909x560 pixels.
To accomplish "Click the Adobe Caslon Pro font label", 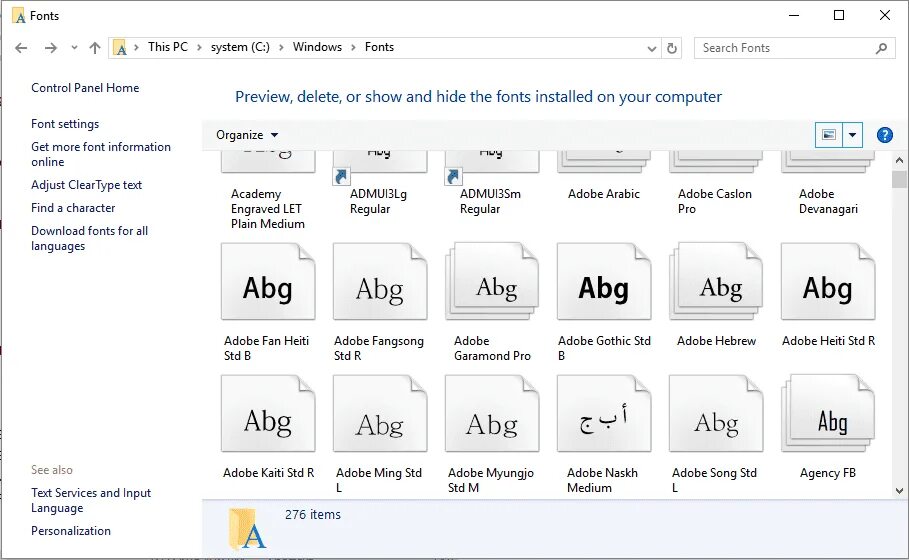I will 715,202.
